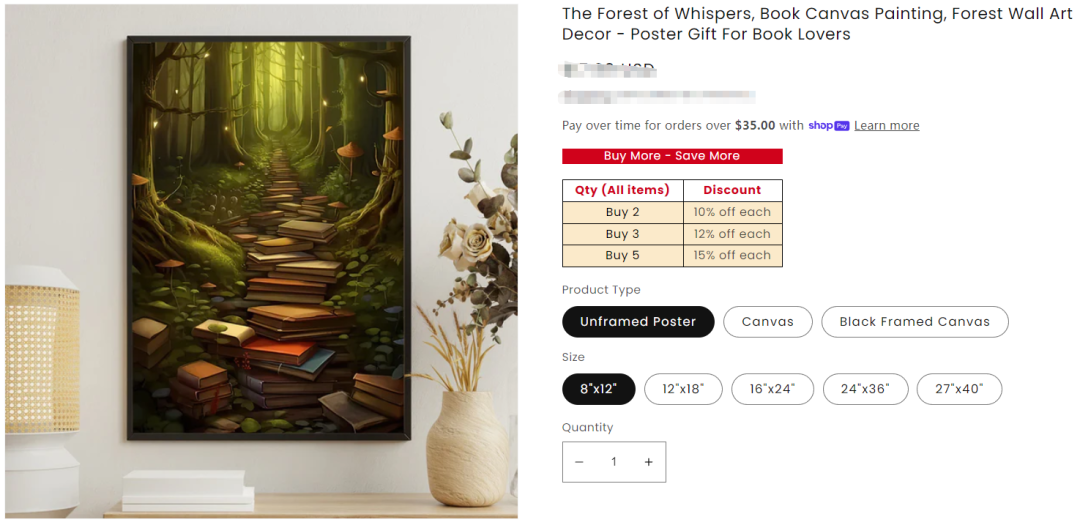The image size is (1080, 525).
Task: Click the Qty (All items) table header
Action: coord(623,190)
